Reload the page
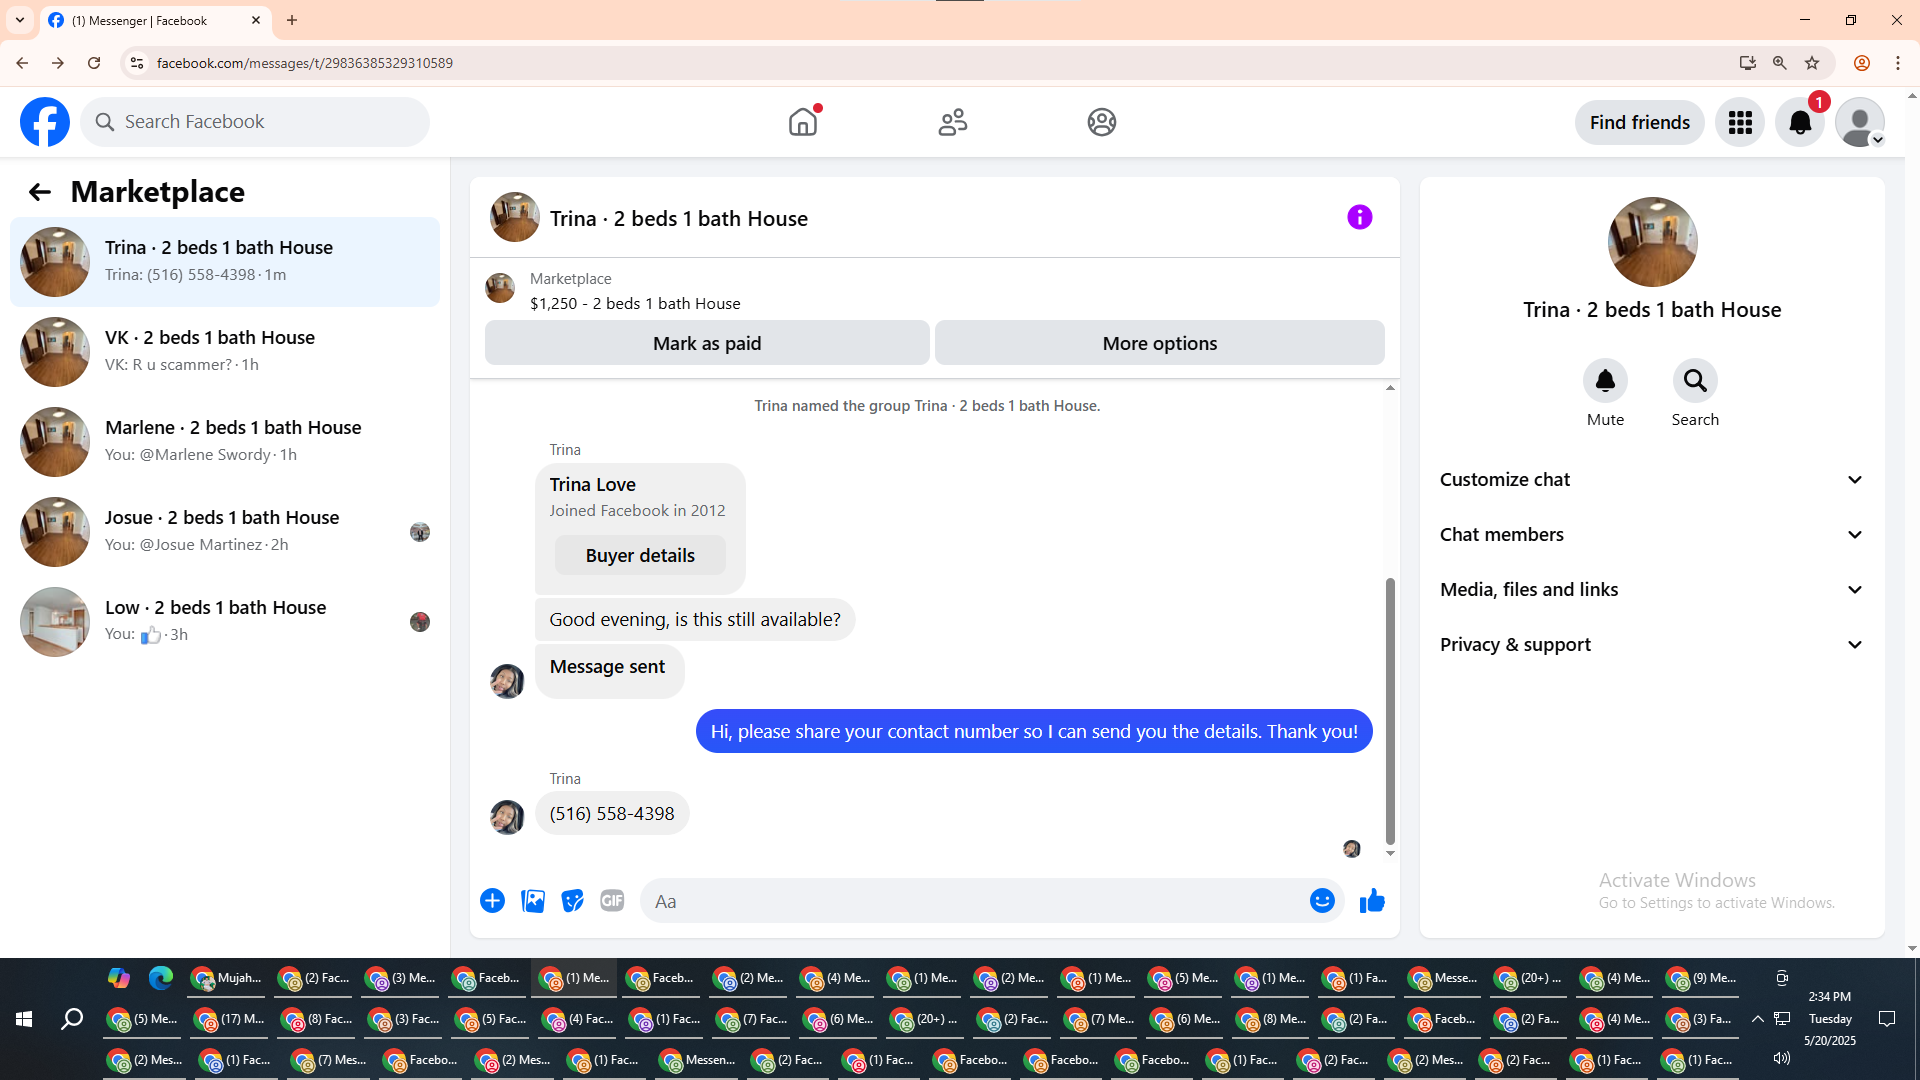Image resolution: width=1920 pixels, height=1080 pixels. point(94,63)
